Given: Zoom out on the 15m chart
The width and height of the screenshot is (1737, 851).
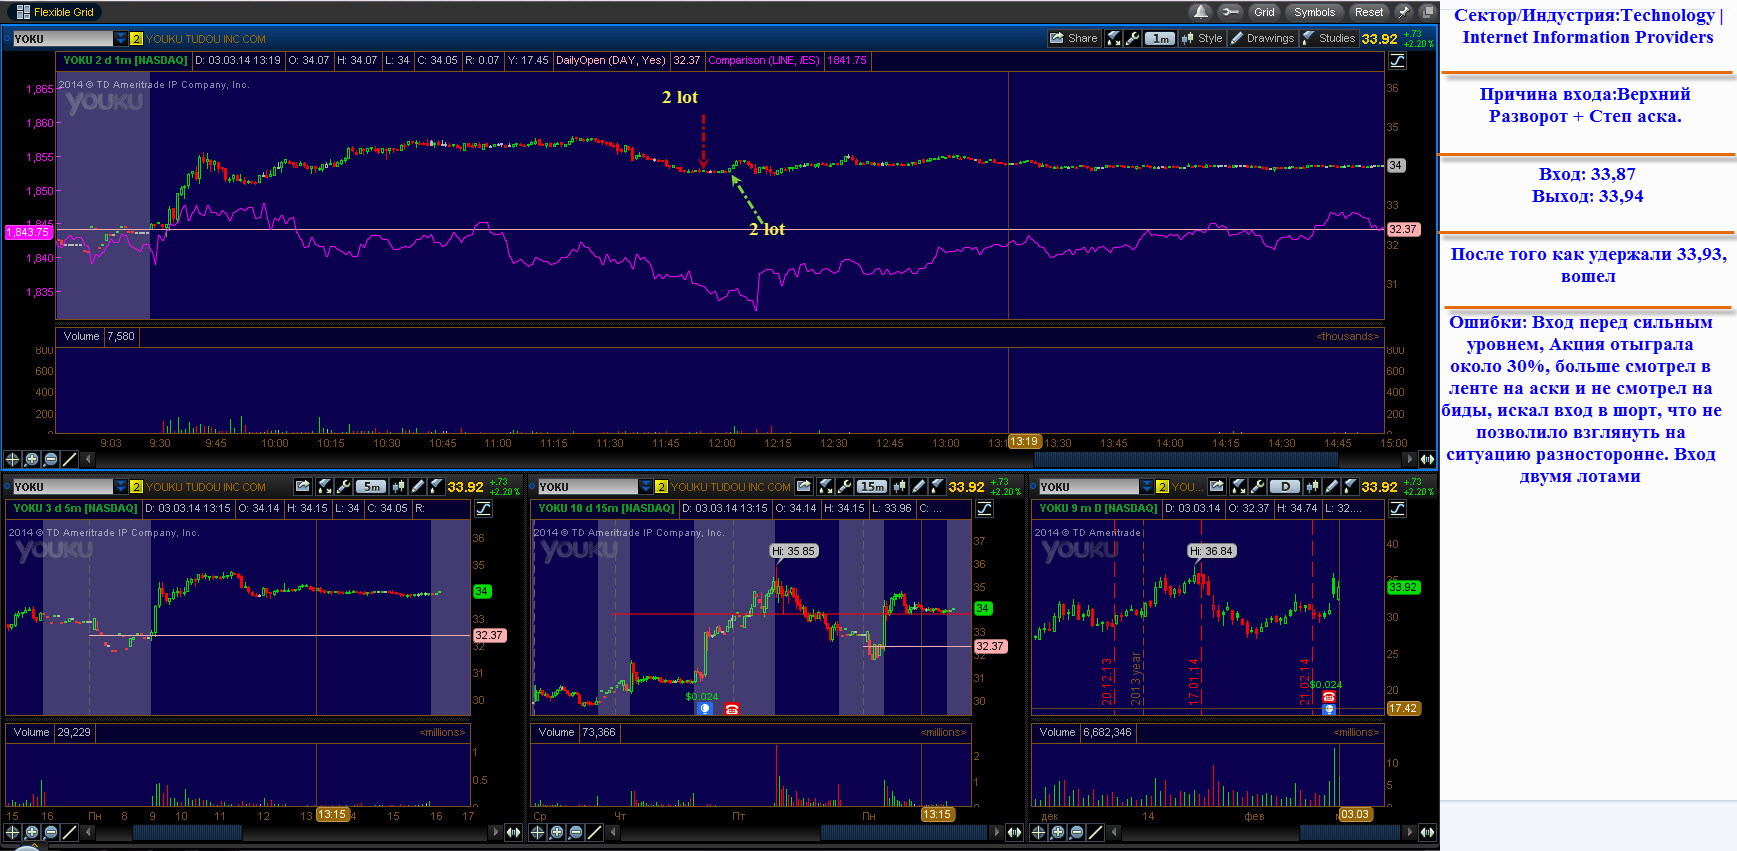Looking at the screenshot, I should [x=576, y=832].
